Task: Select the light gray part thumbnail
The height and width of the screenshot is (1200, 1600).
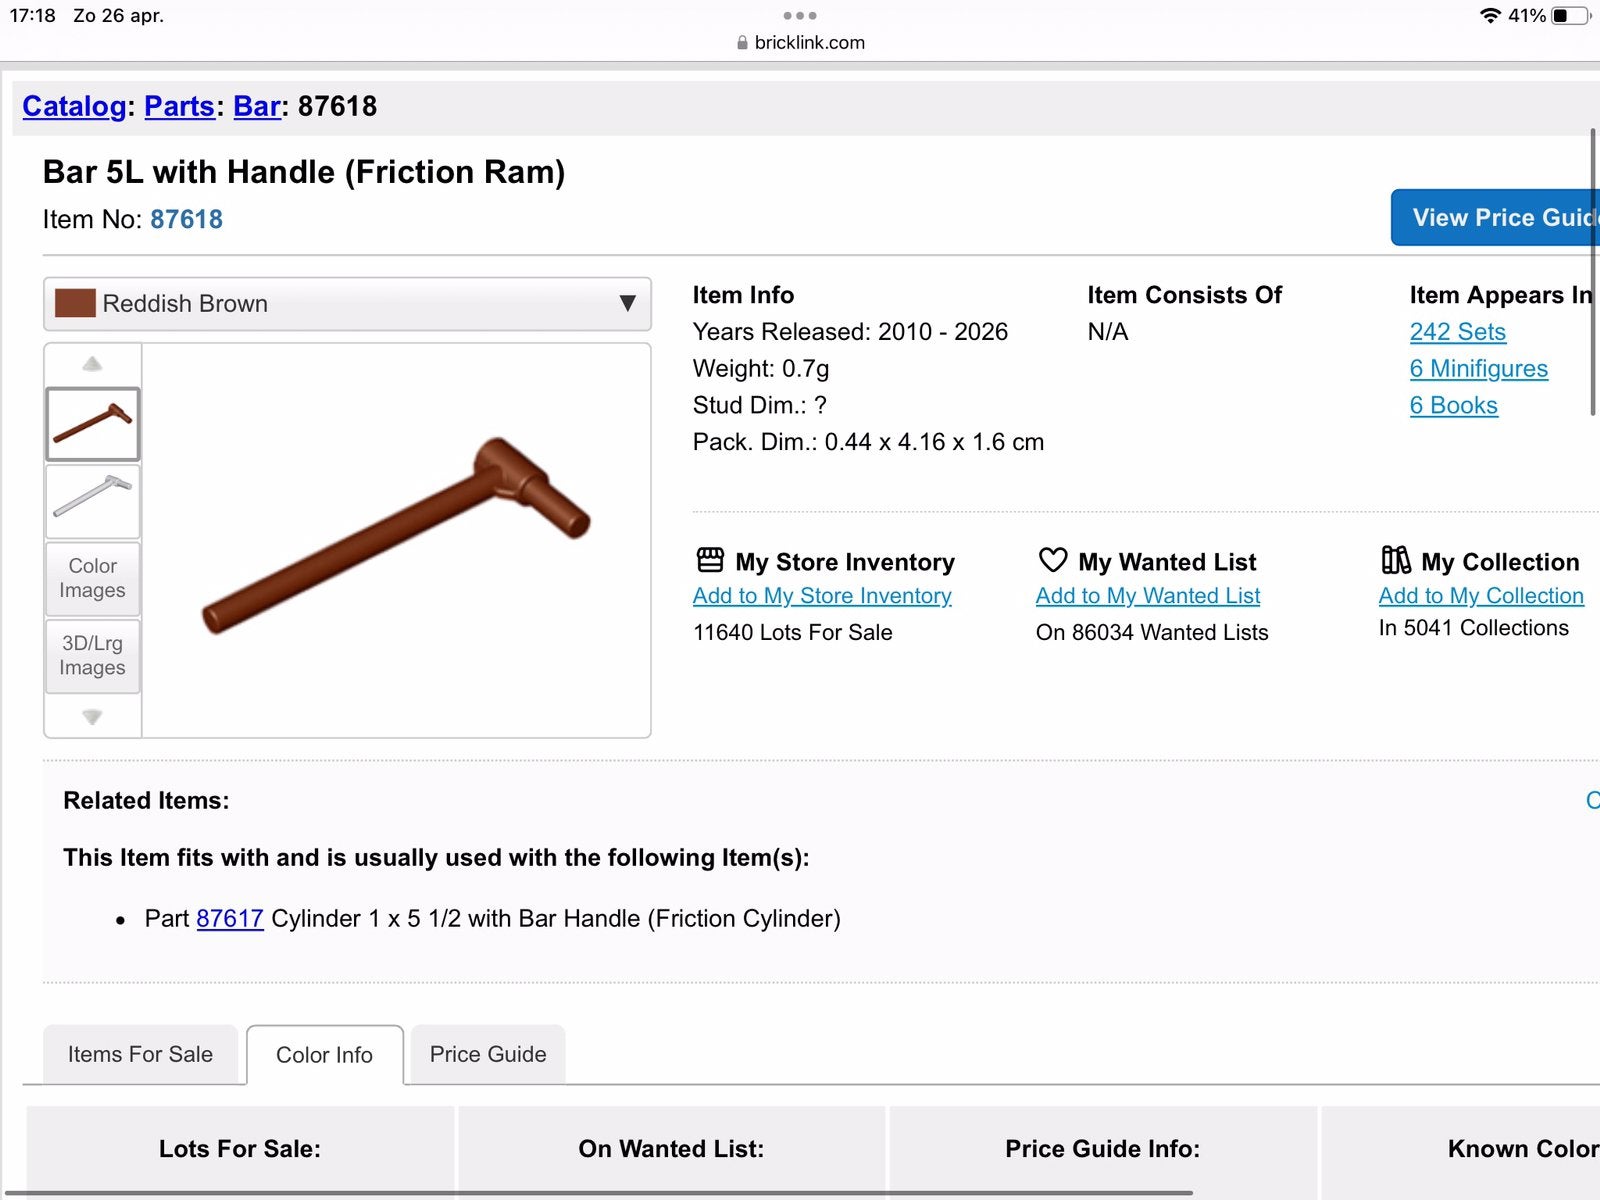Action: click(93, 501)
